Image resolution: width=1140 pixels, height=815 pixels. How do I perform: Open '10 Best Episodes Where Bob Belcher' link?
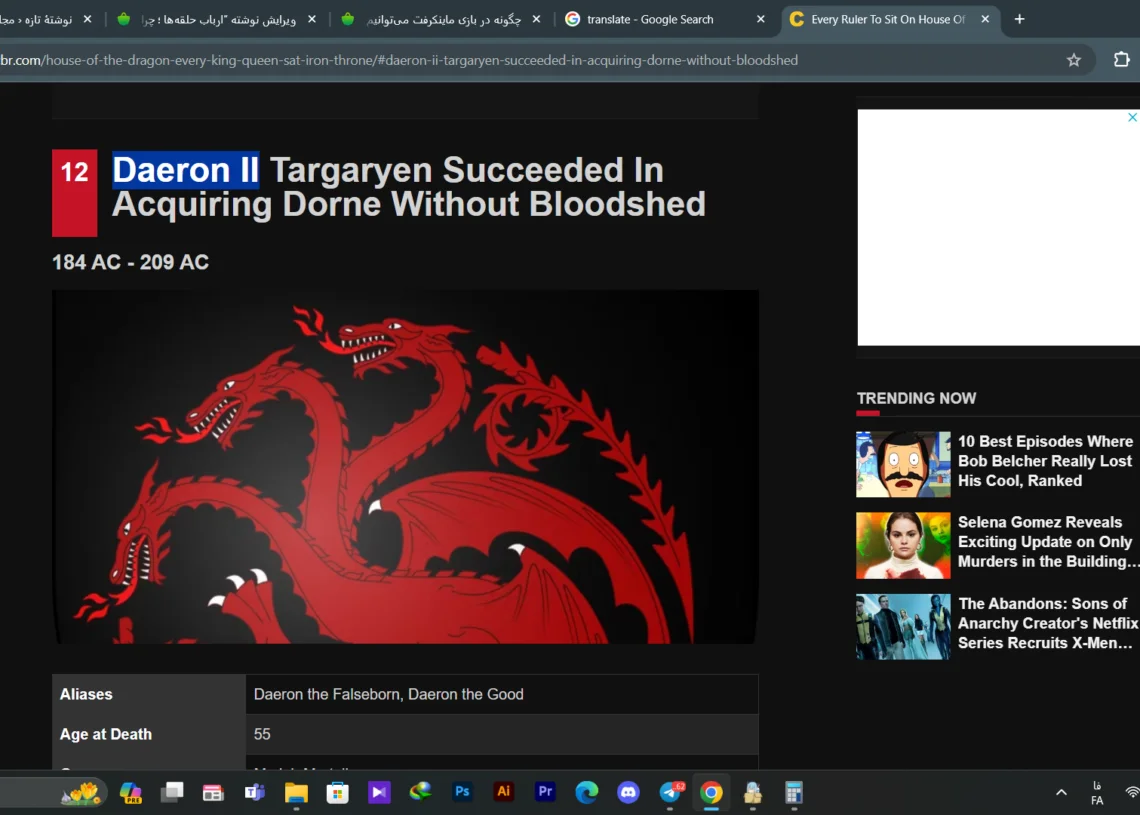click(x=1045, y=461)
